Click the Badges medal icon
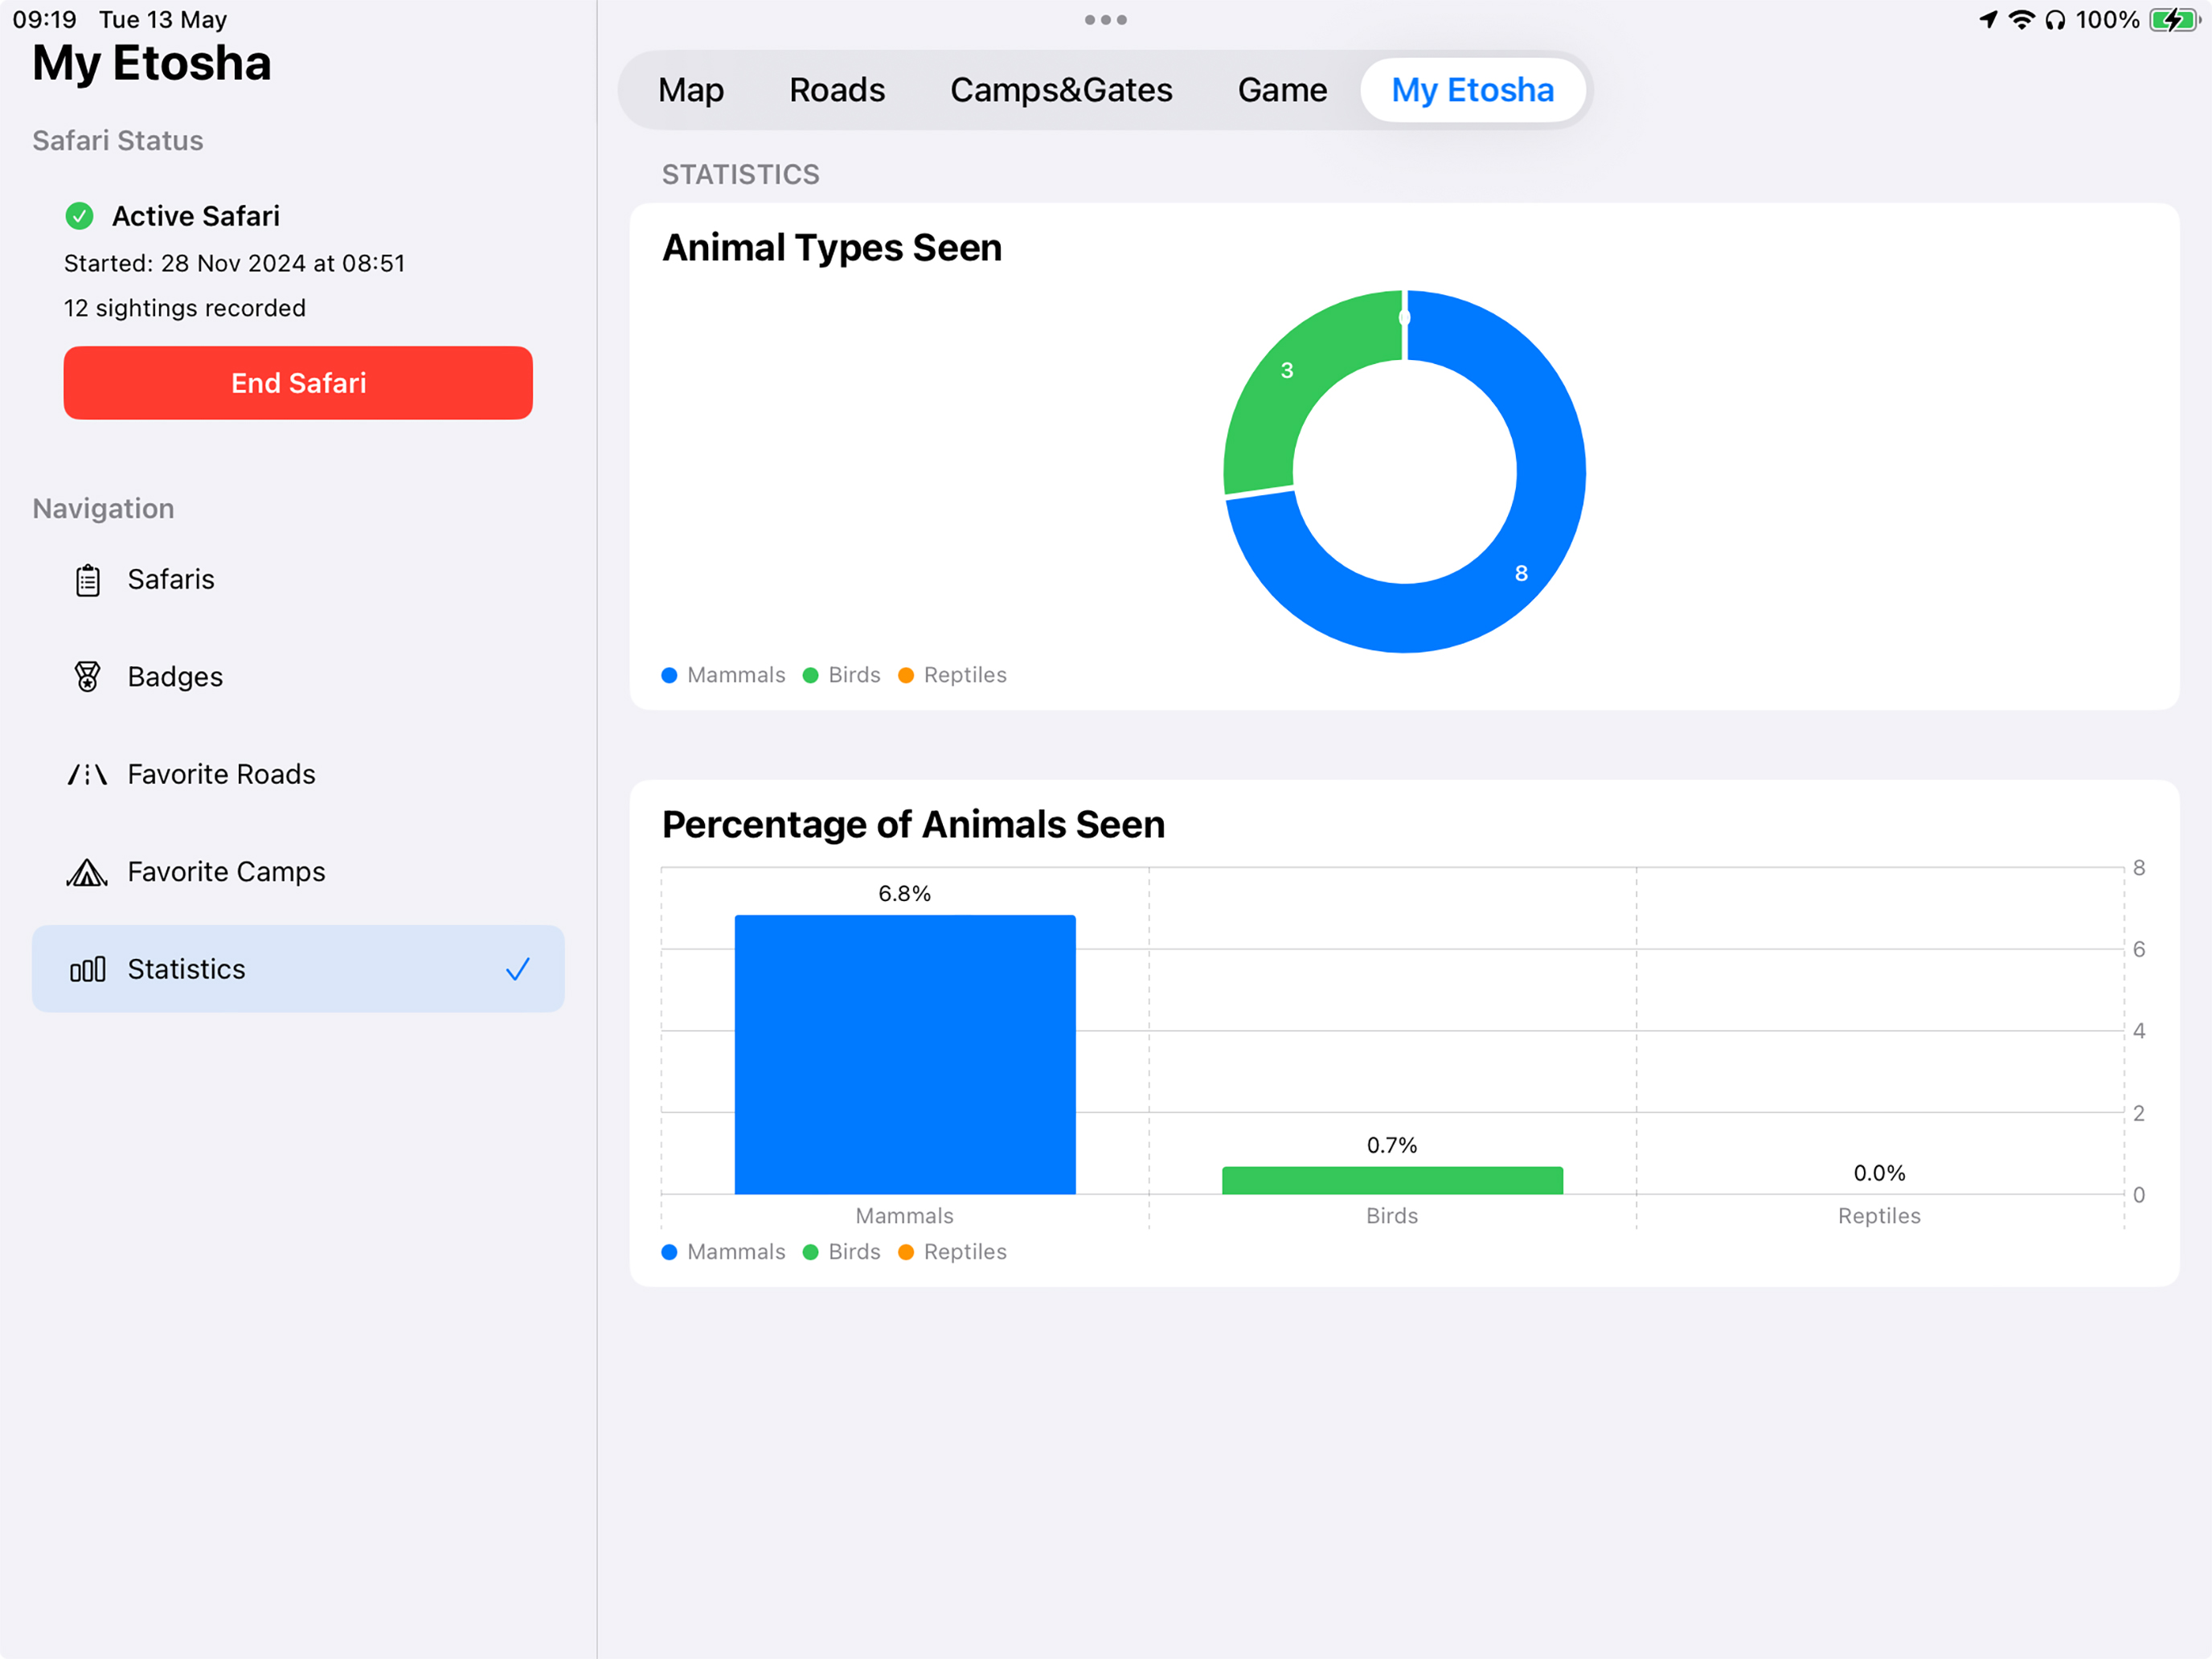The height and width of the screenshot is (1659, 2212). (x=88, y=677)
